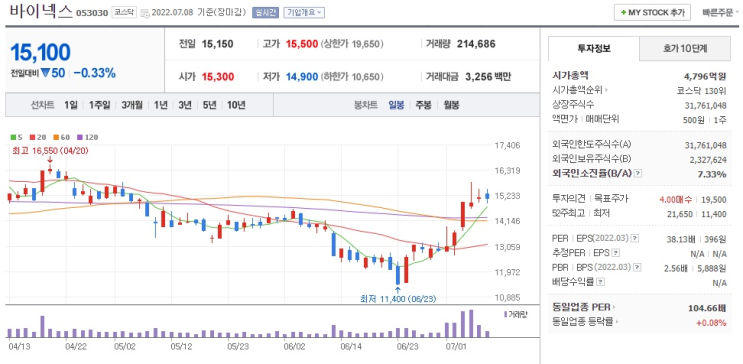Click the stock code 053030
The width and height of the screenshot is (743, 364).
click(x=92, y=13)
